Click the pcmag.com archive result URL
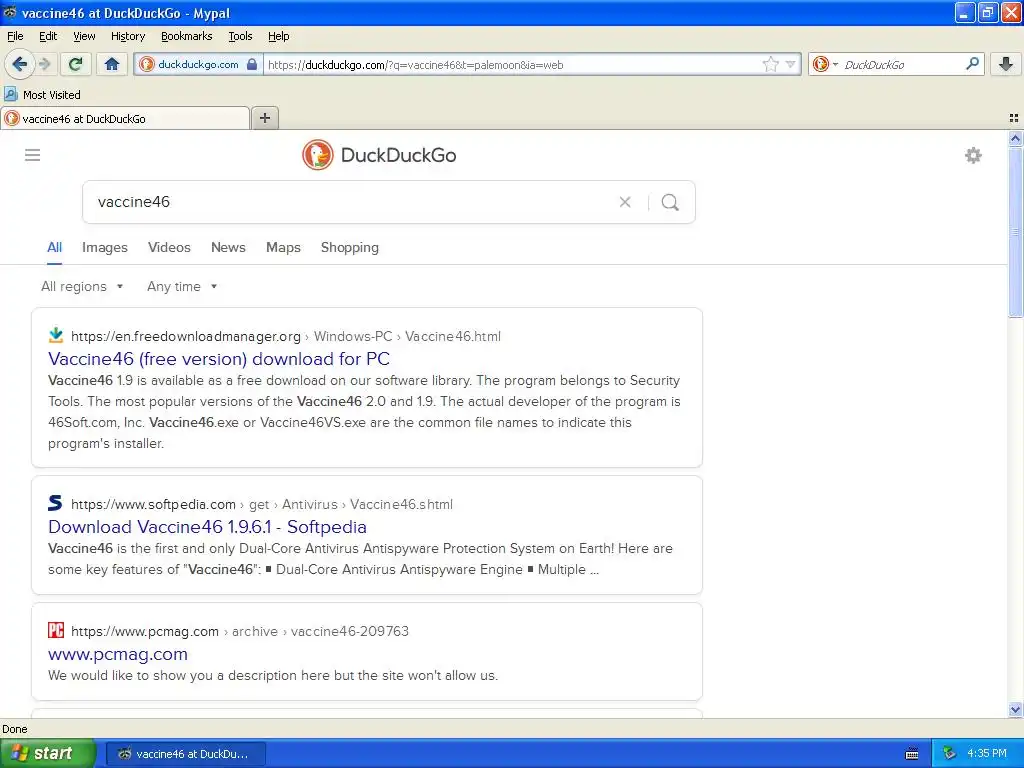This screenshot has height=768, width=1024. pos(240,631)
